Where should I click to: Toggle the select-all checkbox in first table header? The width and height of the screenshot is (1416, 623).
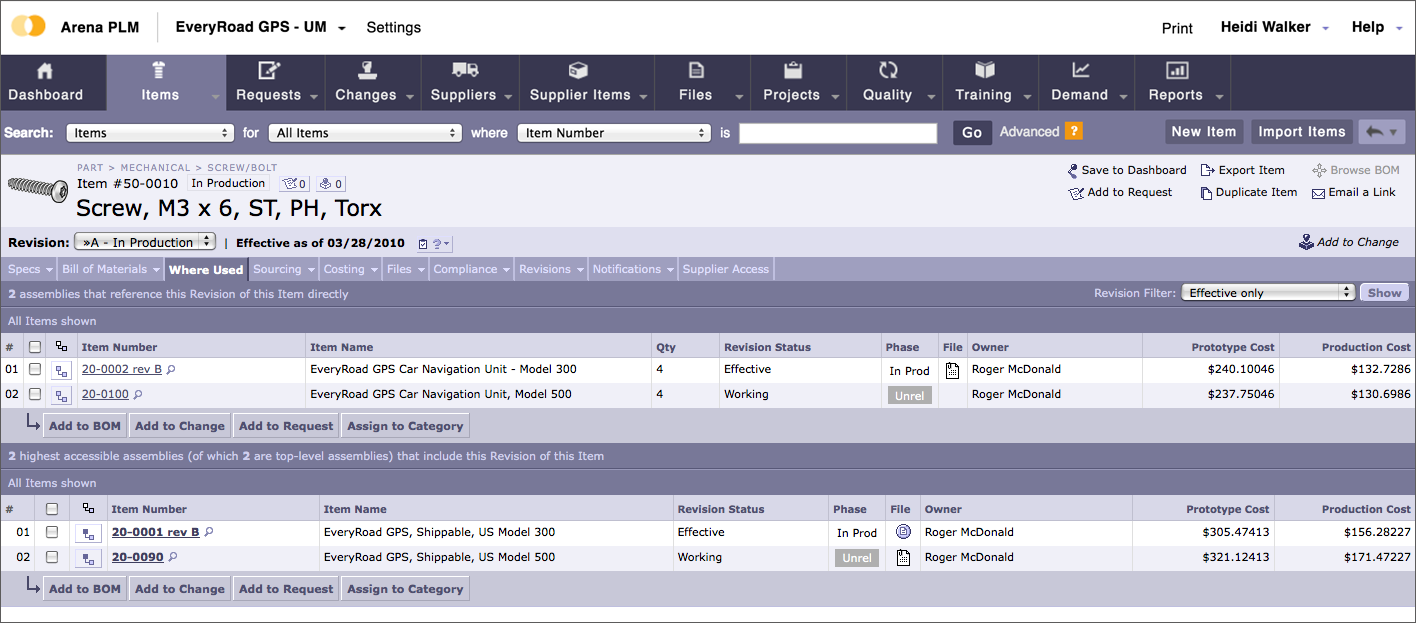35,347
